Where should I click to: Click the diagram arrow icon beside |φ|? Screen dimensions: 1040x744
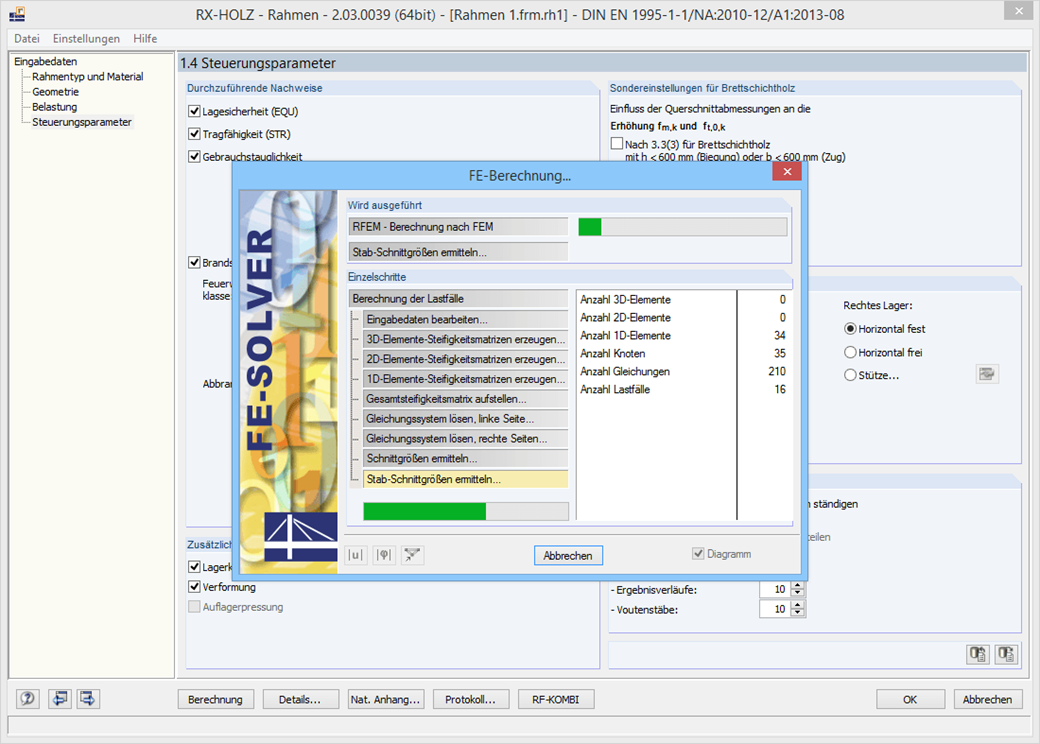click(413, 555)
